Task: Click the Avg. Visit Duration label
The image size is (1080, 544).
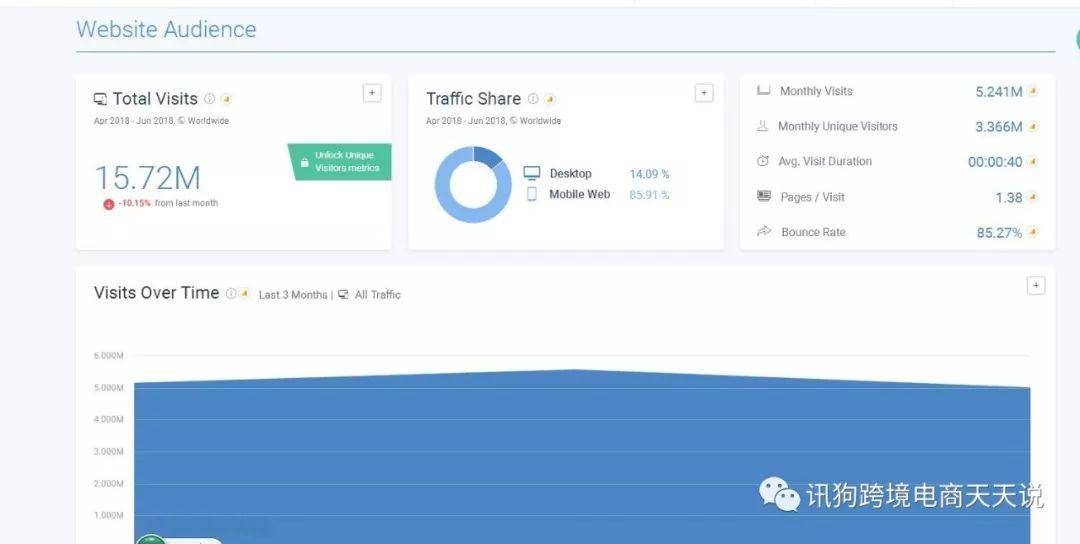Action: tap(825, 161)
